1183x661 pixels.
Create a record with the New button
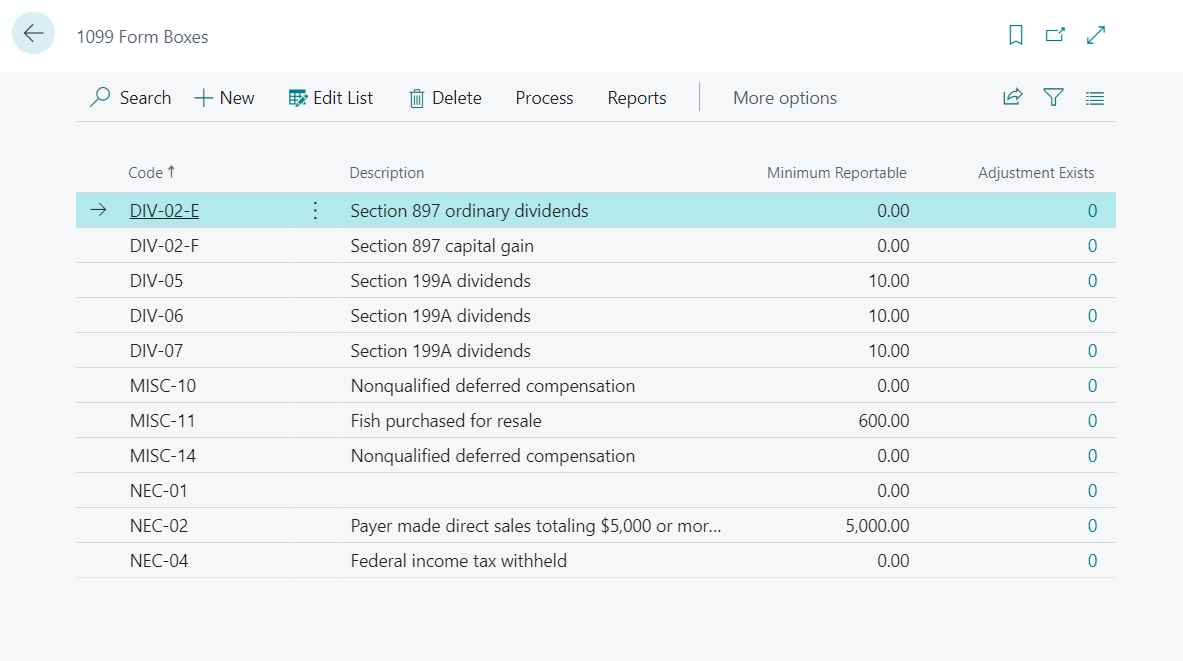tap(223, 97)
